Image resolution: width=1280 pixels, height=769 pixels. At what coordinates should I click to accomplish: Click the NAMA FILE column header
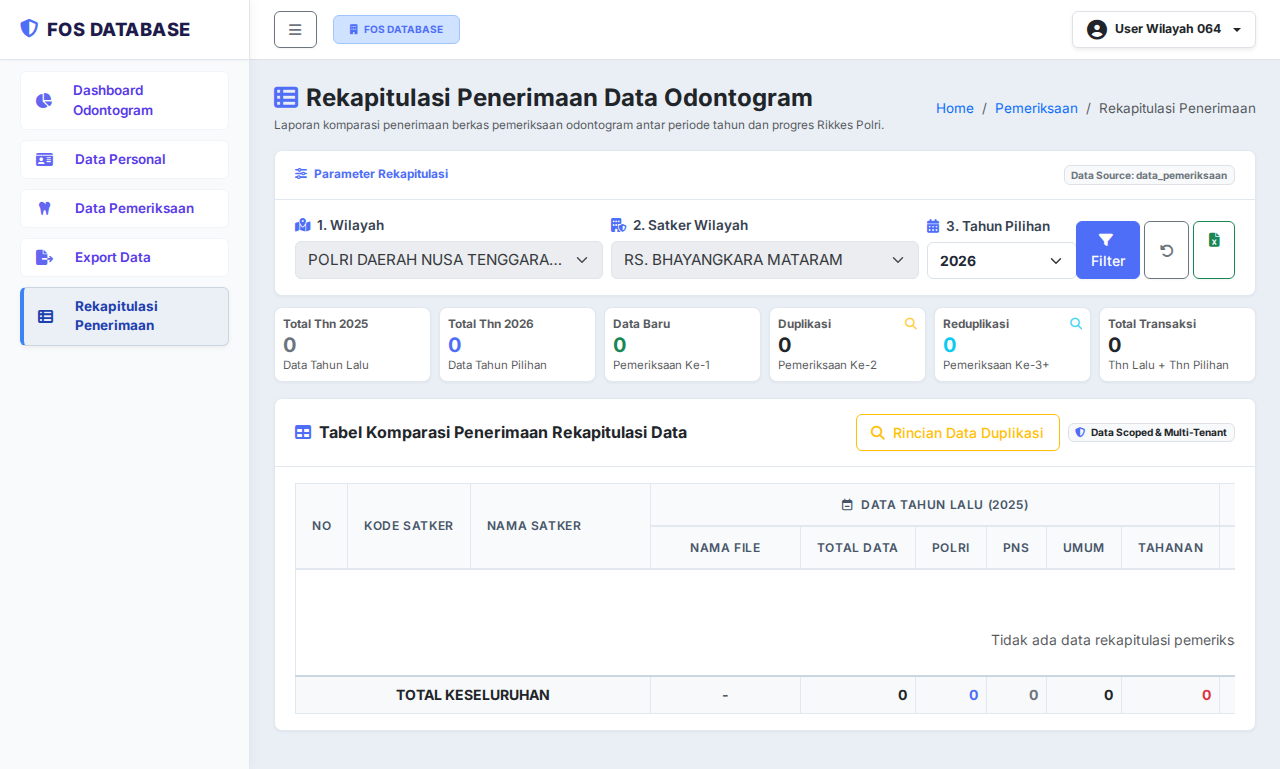(x=725, y=548)
